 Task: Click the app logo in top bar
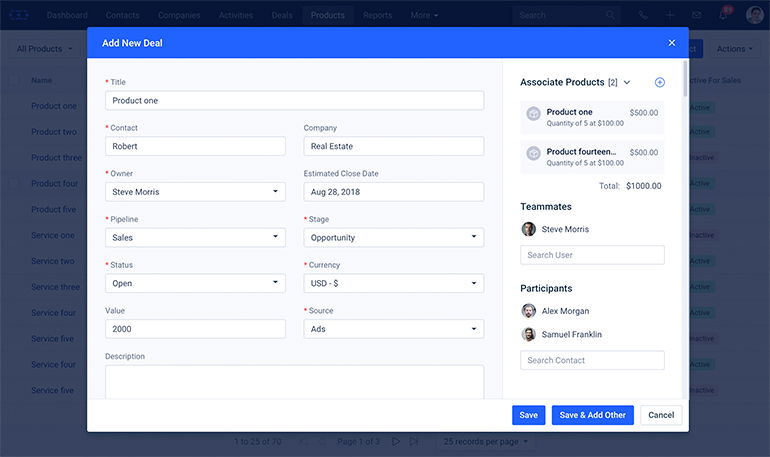coord(19,15)
